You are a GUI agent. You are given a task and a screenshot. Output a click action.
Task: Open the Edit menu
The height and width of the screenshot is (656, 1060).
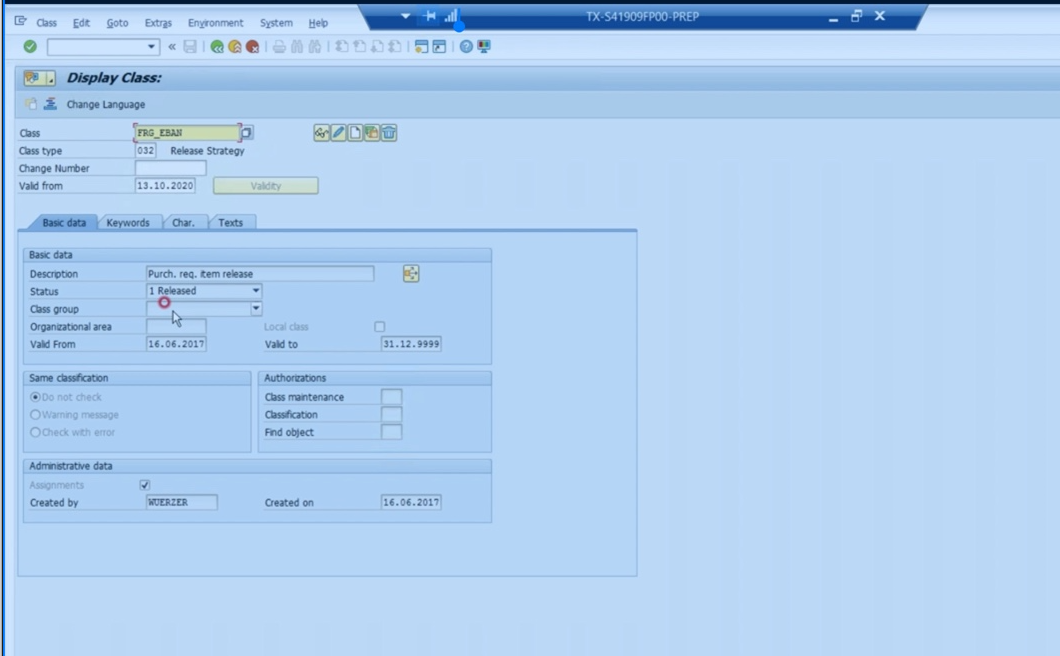[81, 23]
